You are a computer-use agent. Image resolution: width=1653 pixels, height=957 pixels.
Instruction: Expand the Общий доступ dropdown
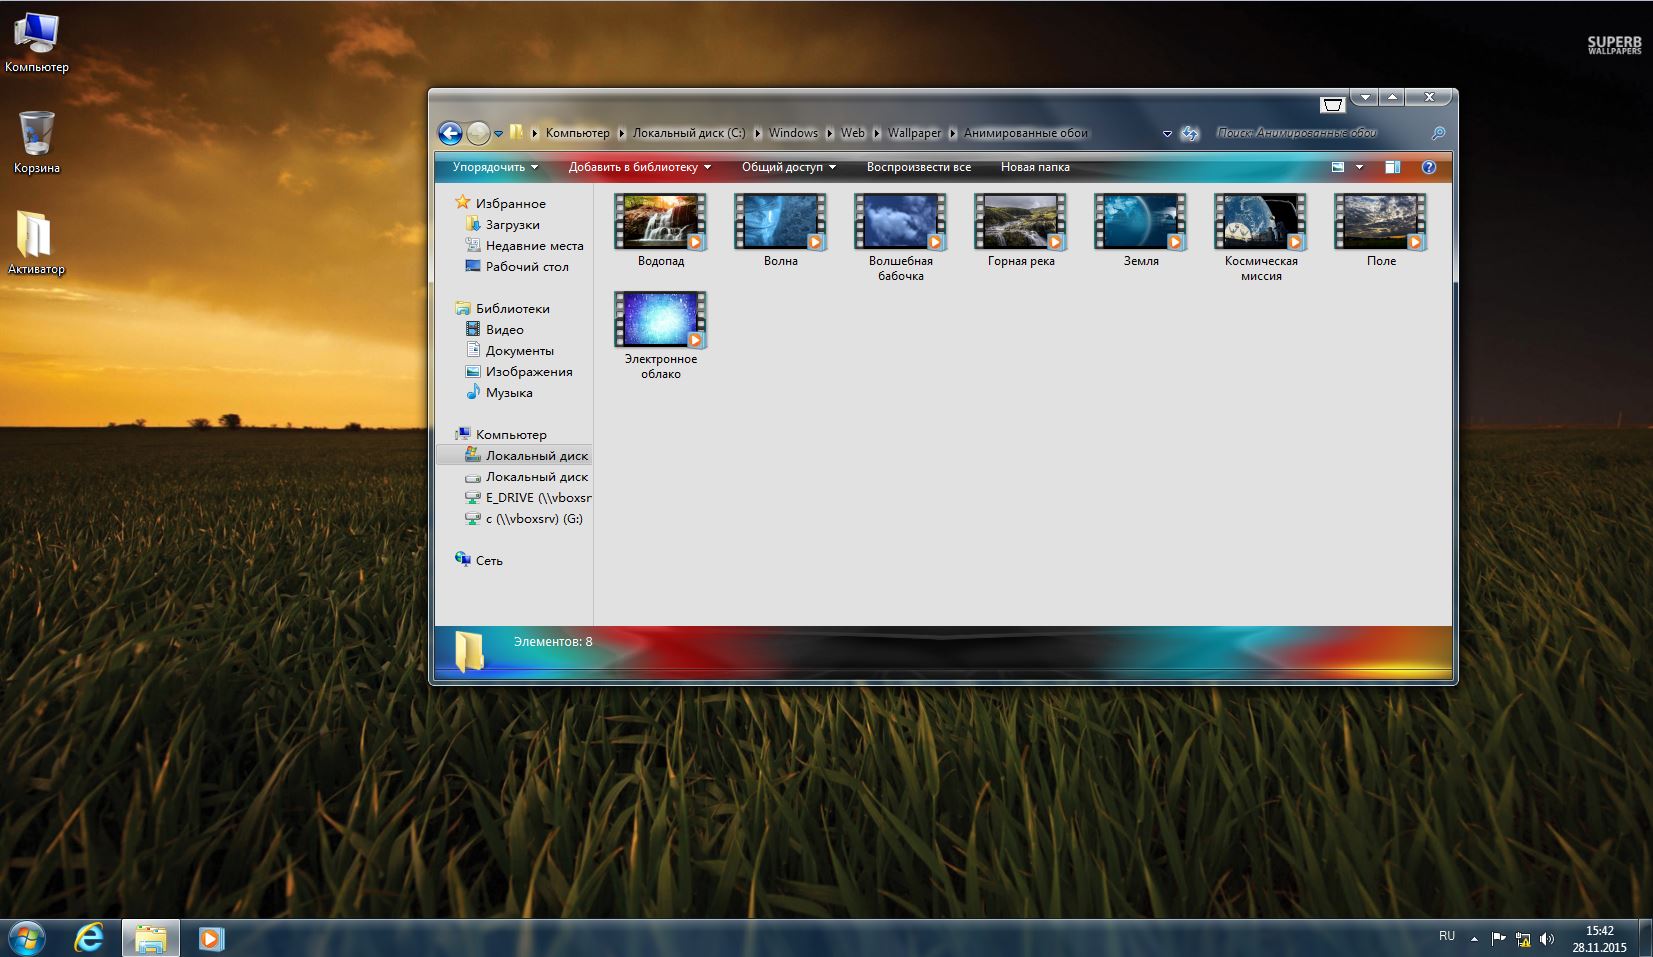pyautogui.click(x=788, y=167)
